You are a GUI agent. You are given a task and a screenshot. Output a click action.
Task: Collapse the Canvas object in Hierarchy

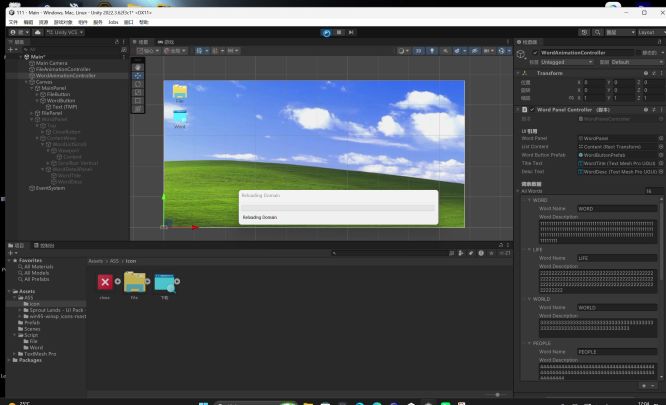26,82
